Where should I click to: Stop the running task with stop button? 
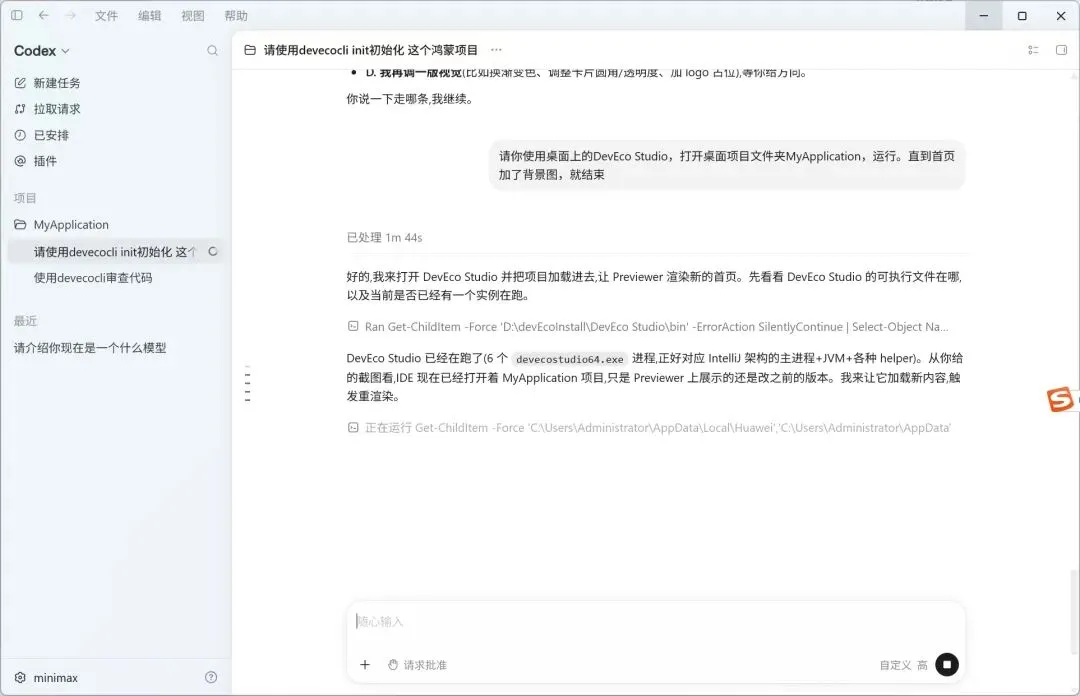[x=947, y=664]
